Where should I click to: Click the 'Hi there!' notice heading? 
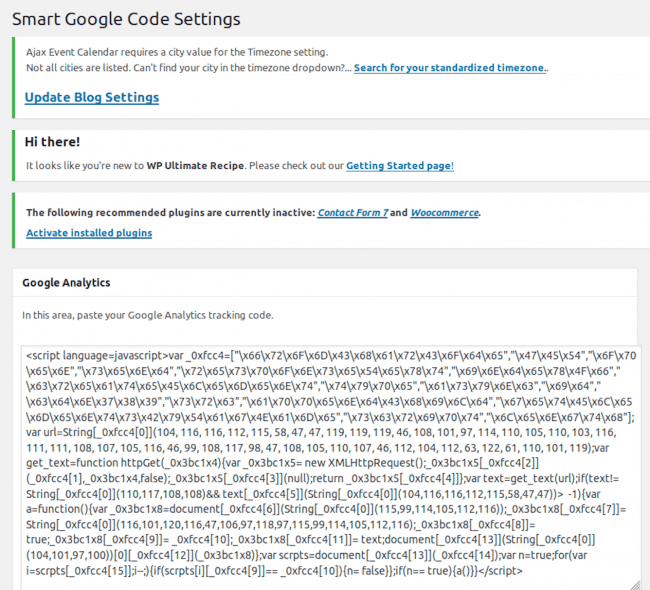pos(52,142)
